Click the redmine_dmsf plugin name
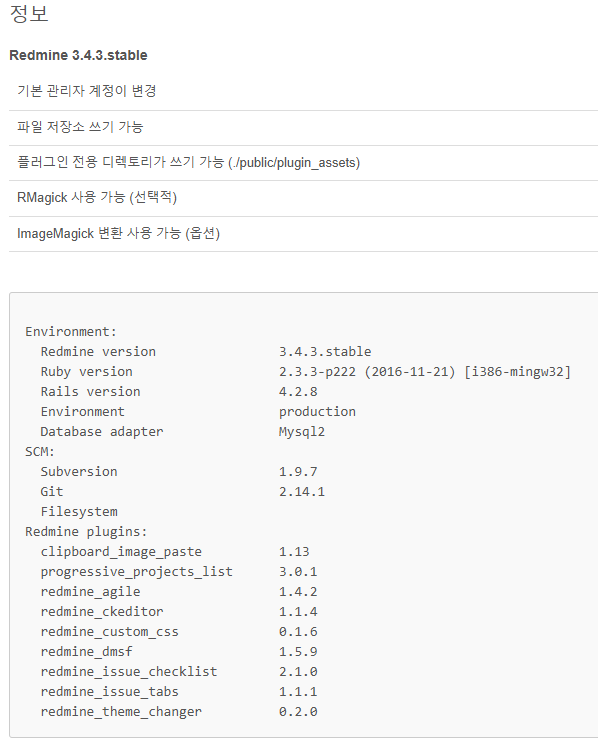 [x=86, y=652]
